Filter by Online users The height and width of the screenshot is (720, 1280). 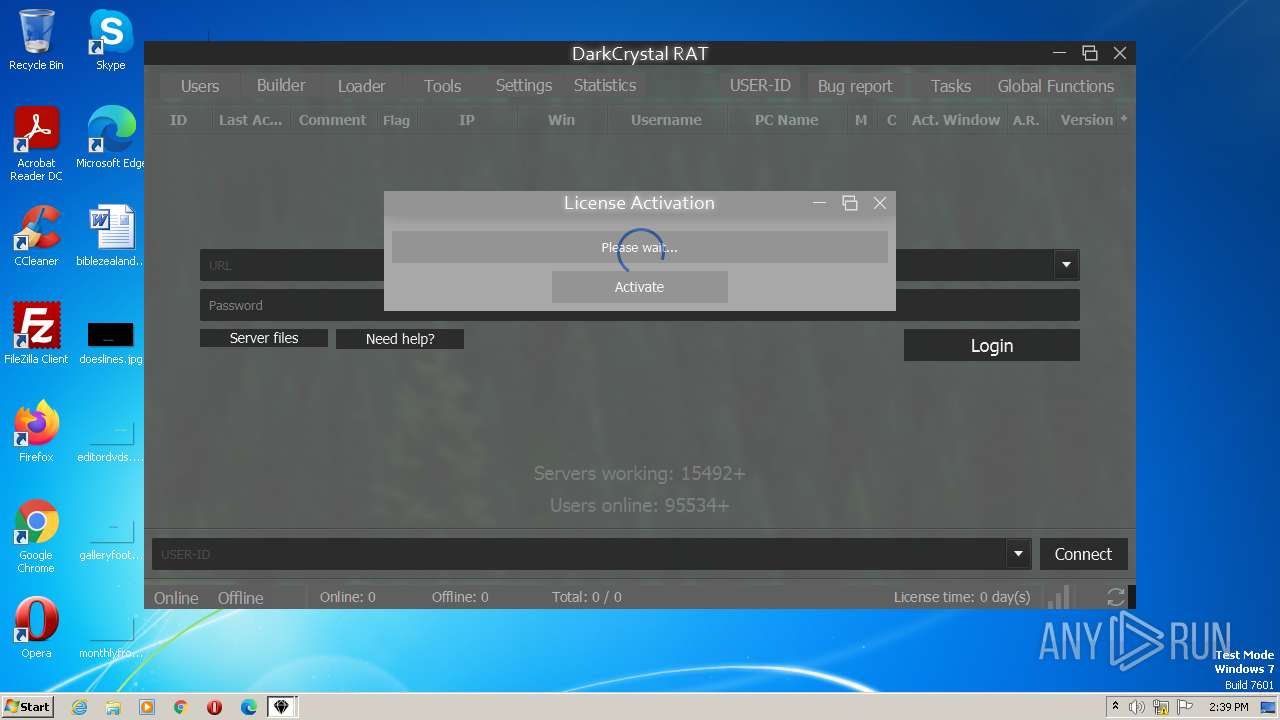[176, 598]
